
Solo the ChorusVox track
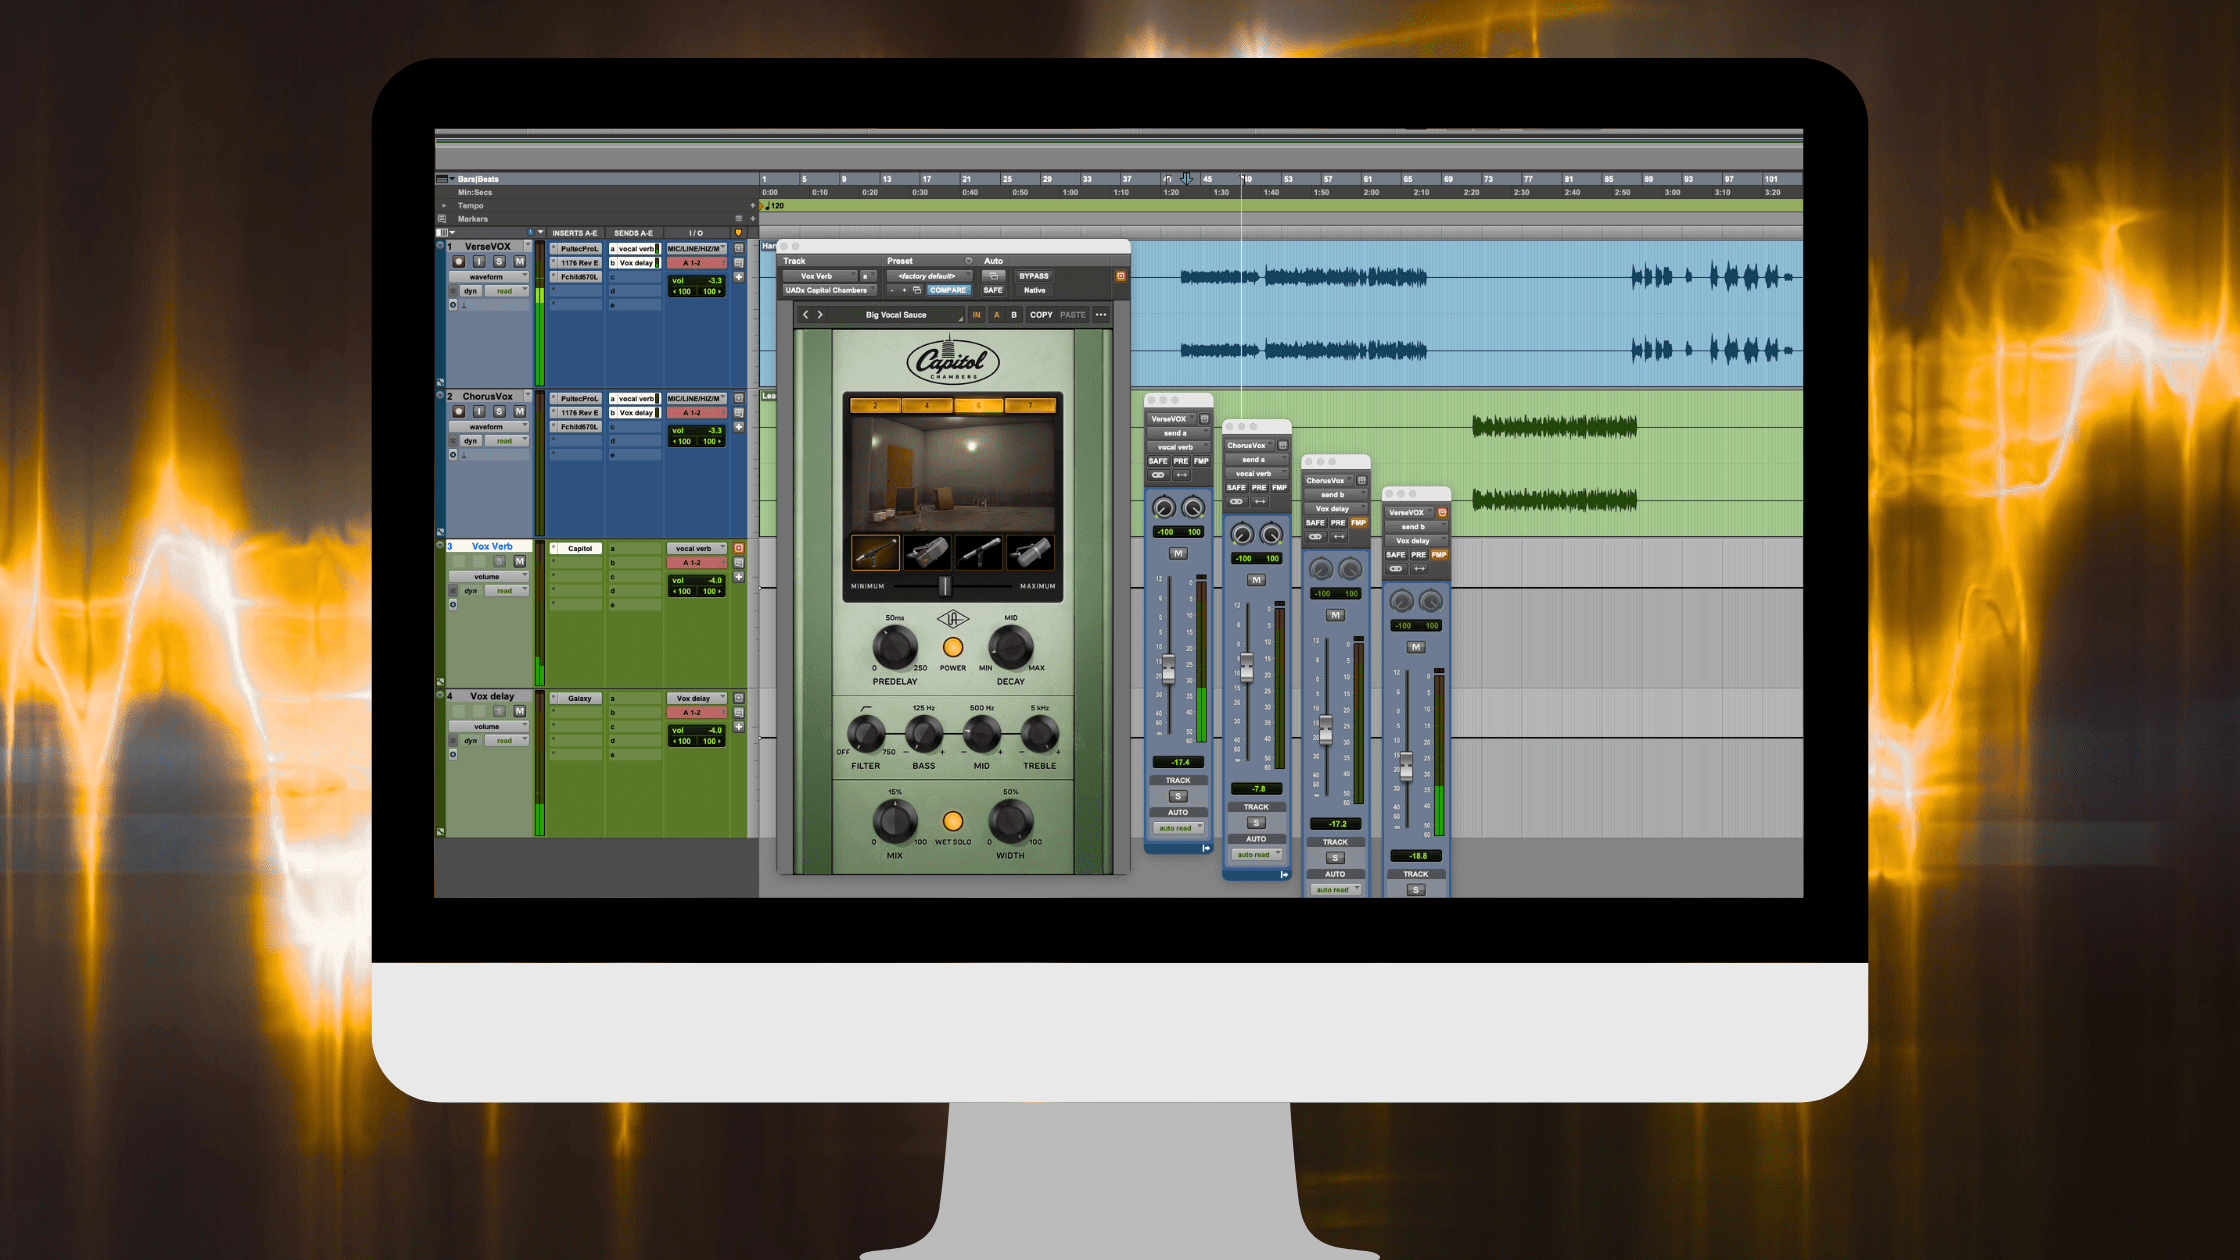click(499, 412)
